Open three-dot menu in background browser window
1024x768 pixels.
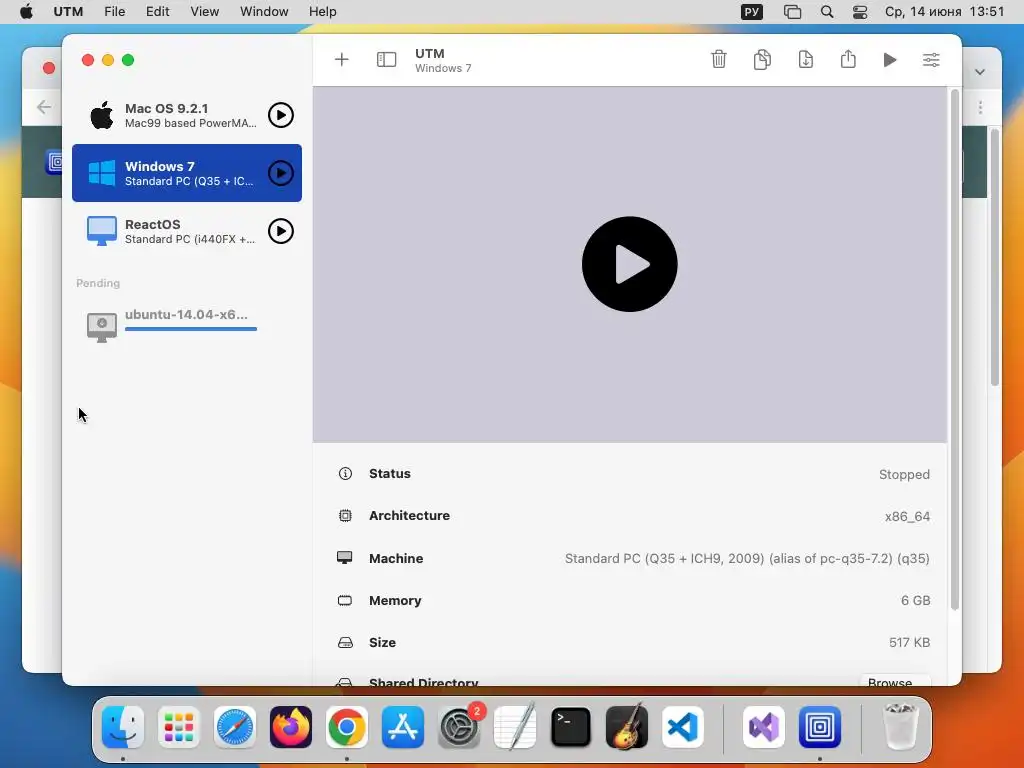pyautogui.click(x=980, y=108)
